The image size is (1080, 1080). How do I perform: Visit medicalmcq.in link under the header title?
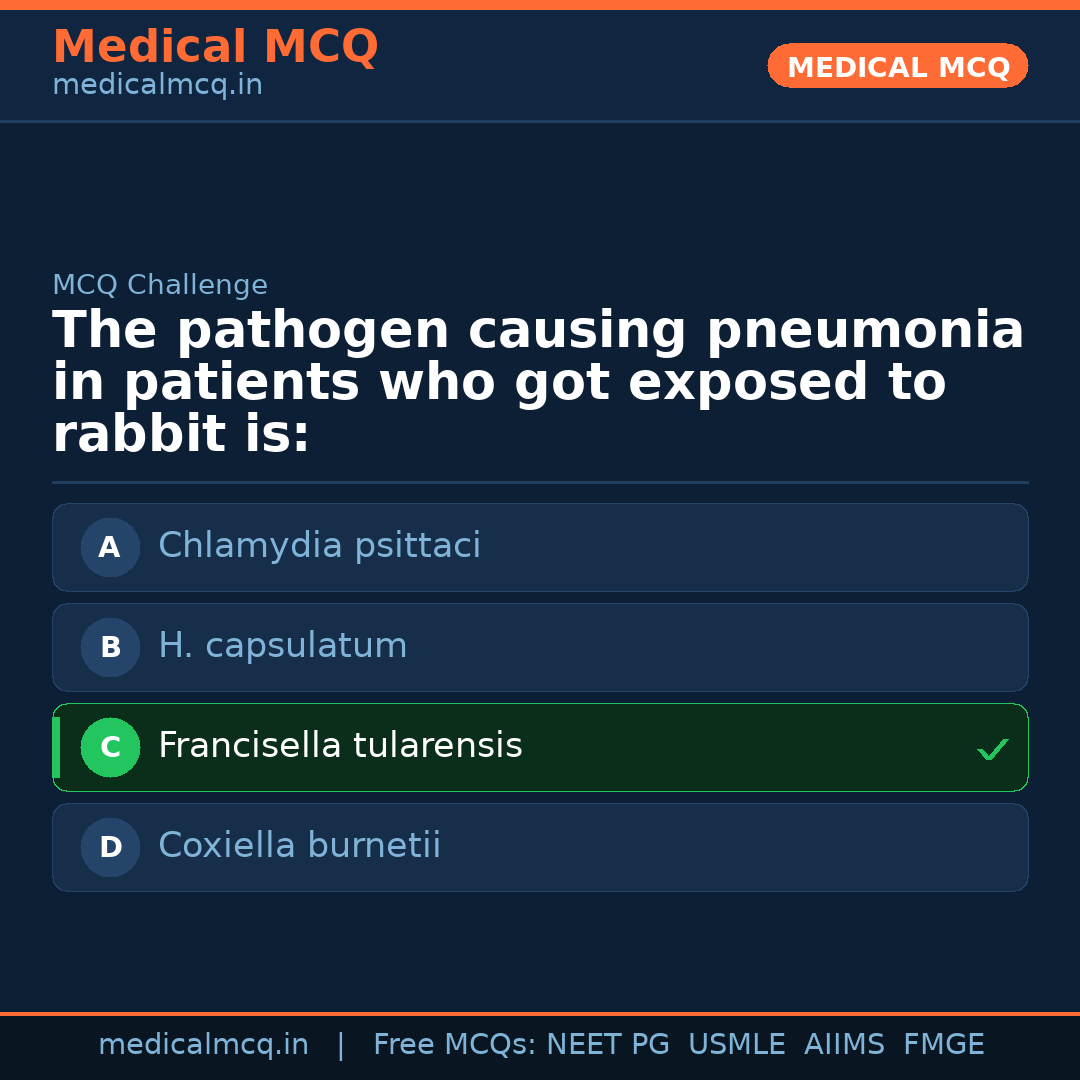point(157,86)
